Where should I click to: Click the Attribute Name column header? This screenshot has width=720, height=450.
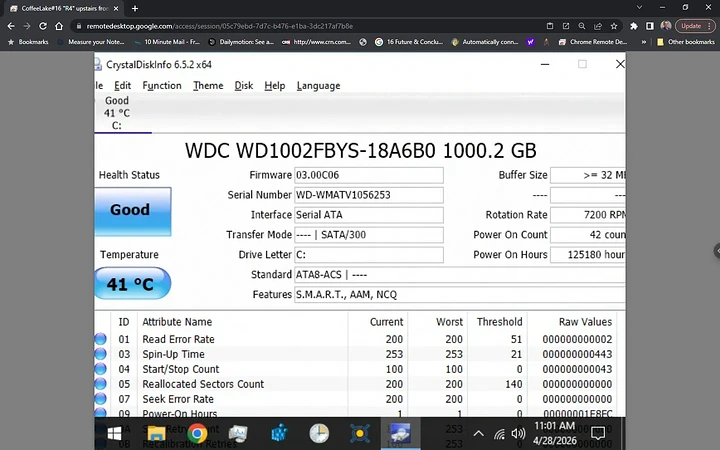pos(243,322)
